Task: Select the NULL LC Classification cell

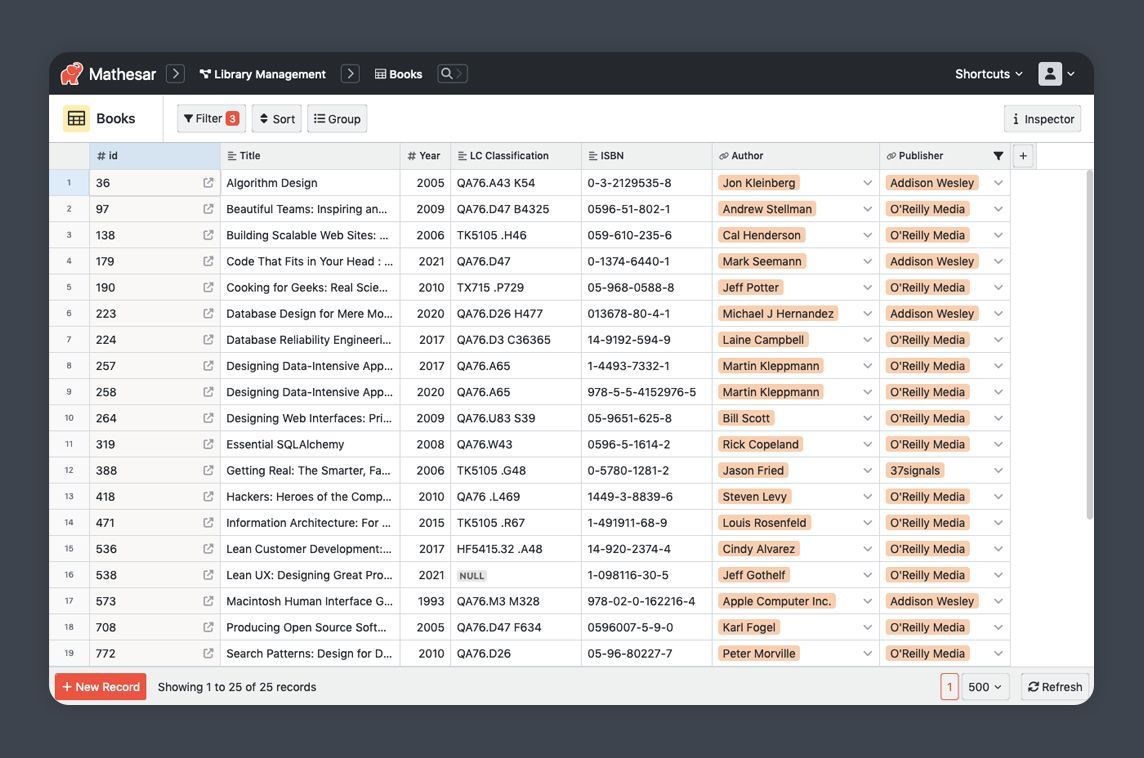Action: [516, 575]
